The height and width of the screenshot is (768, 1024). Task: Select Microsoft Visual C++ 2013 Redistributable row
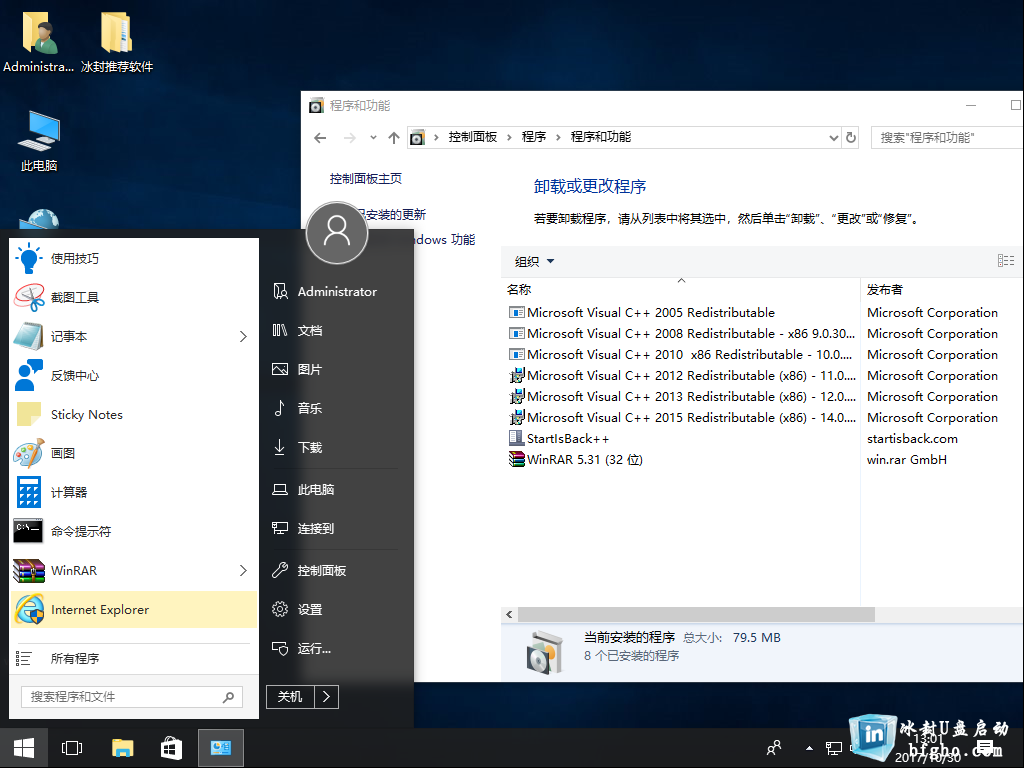682,396
